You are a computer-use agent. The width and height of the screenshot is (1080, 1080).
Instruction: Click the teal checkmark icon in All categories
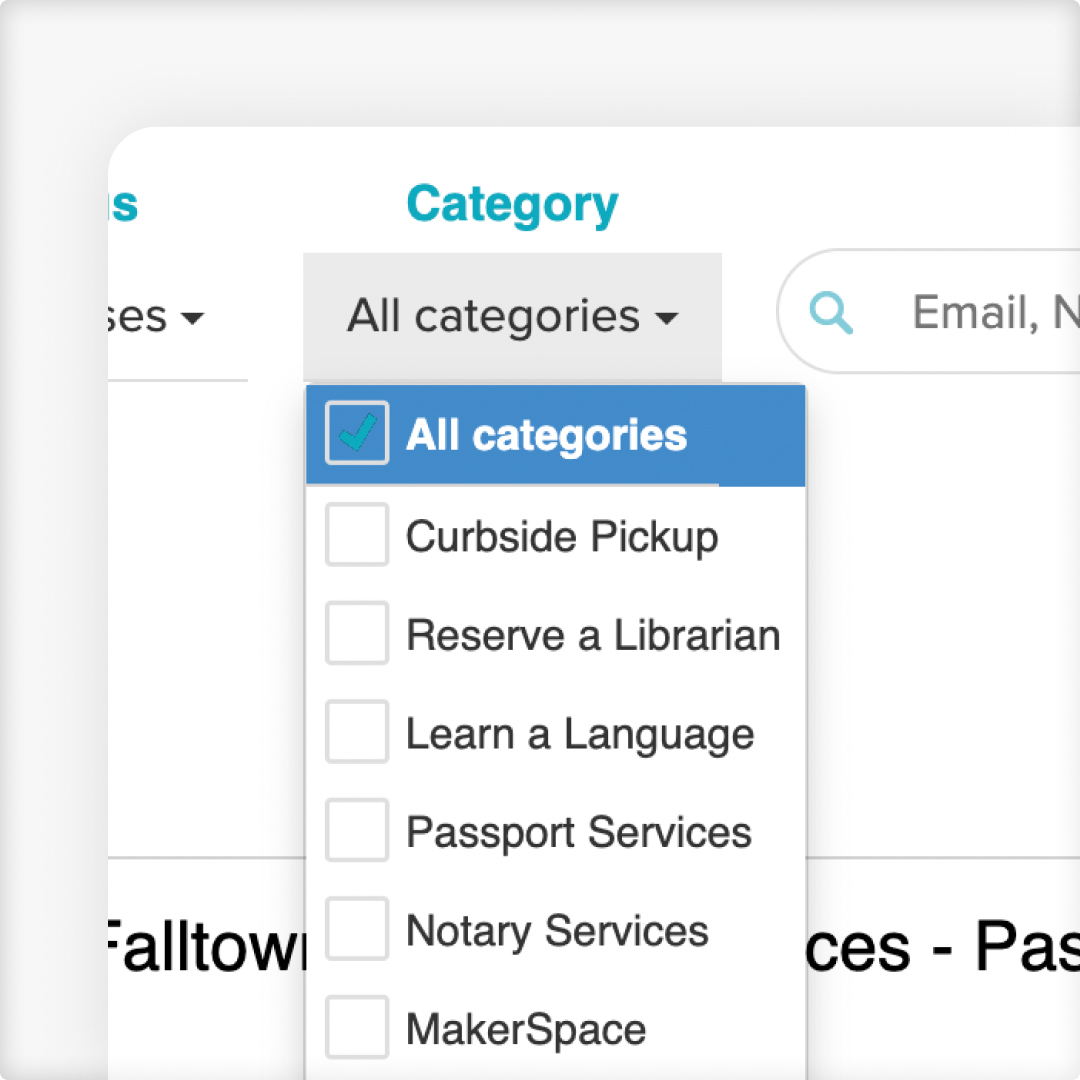coord(357,432)
